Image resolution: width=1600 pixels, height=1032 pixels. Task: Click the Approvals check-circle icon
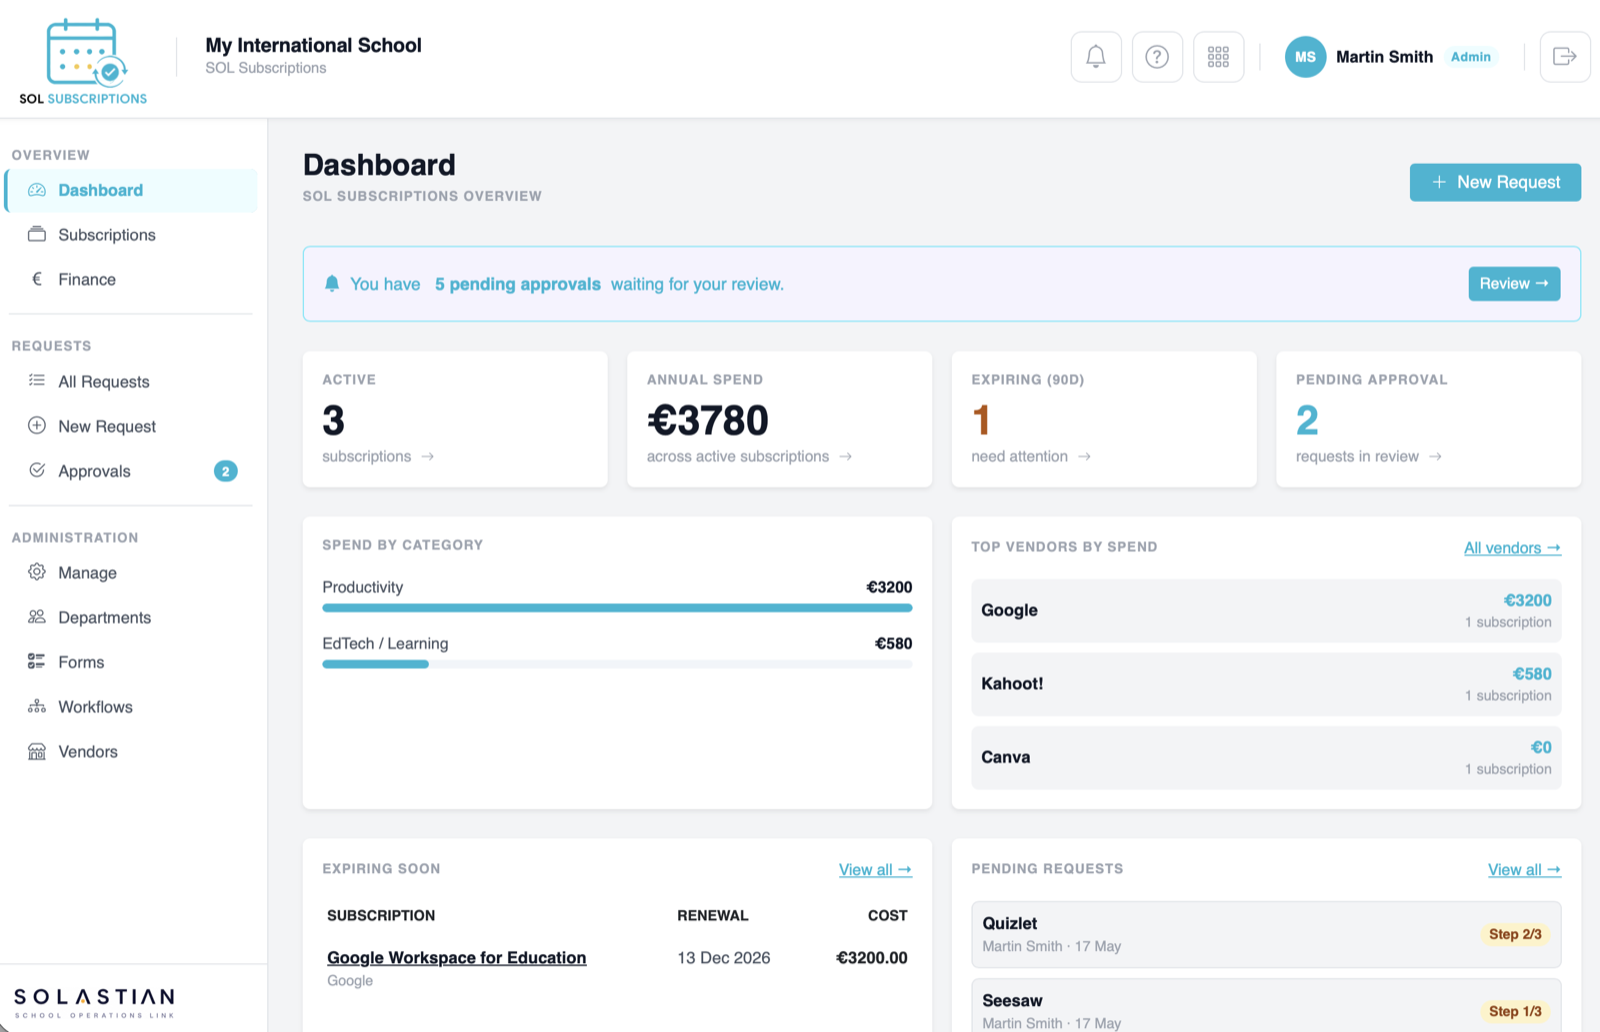(37, 470)
